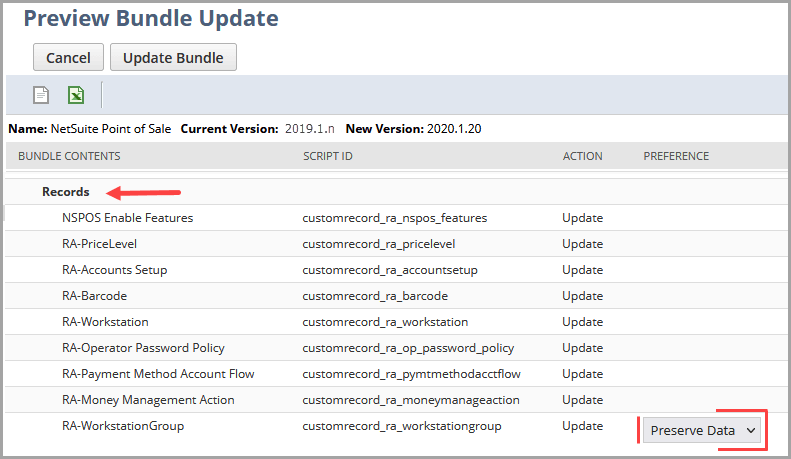Click script ID customrecord_ra_pricelevel
Viewport: 791px width, 459px height.
[378, 244]
